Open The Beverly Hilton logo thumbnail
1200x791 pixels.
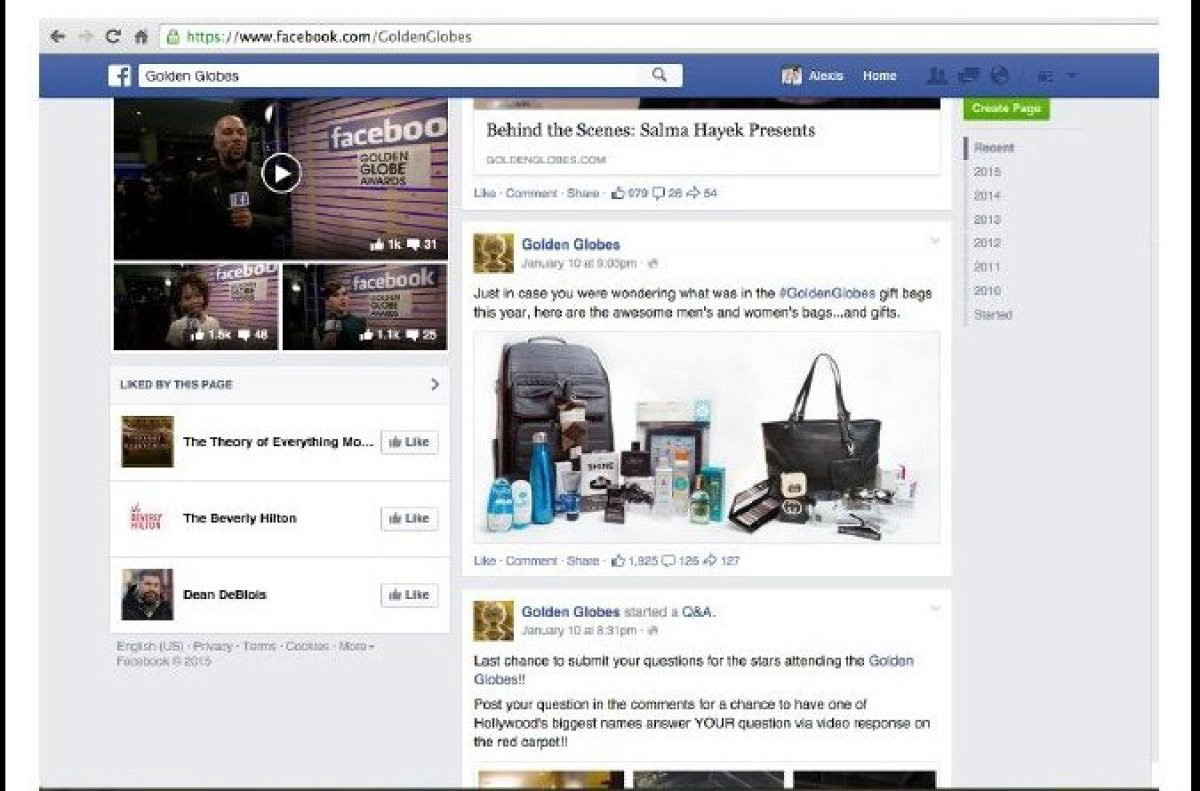click(147, 518)
